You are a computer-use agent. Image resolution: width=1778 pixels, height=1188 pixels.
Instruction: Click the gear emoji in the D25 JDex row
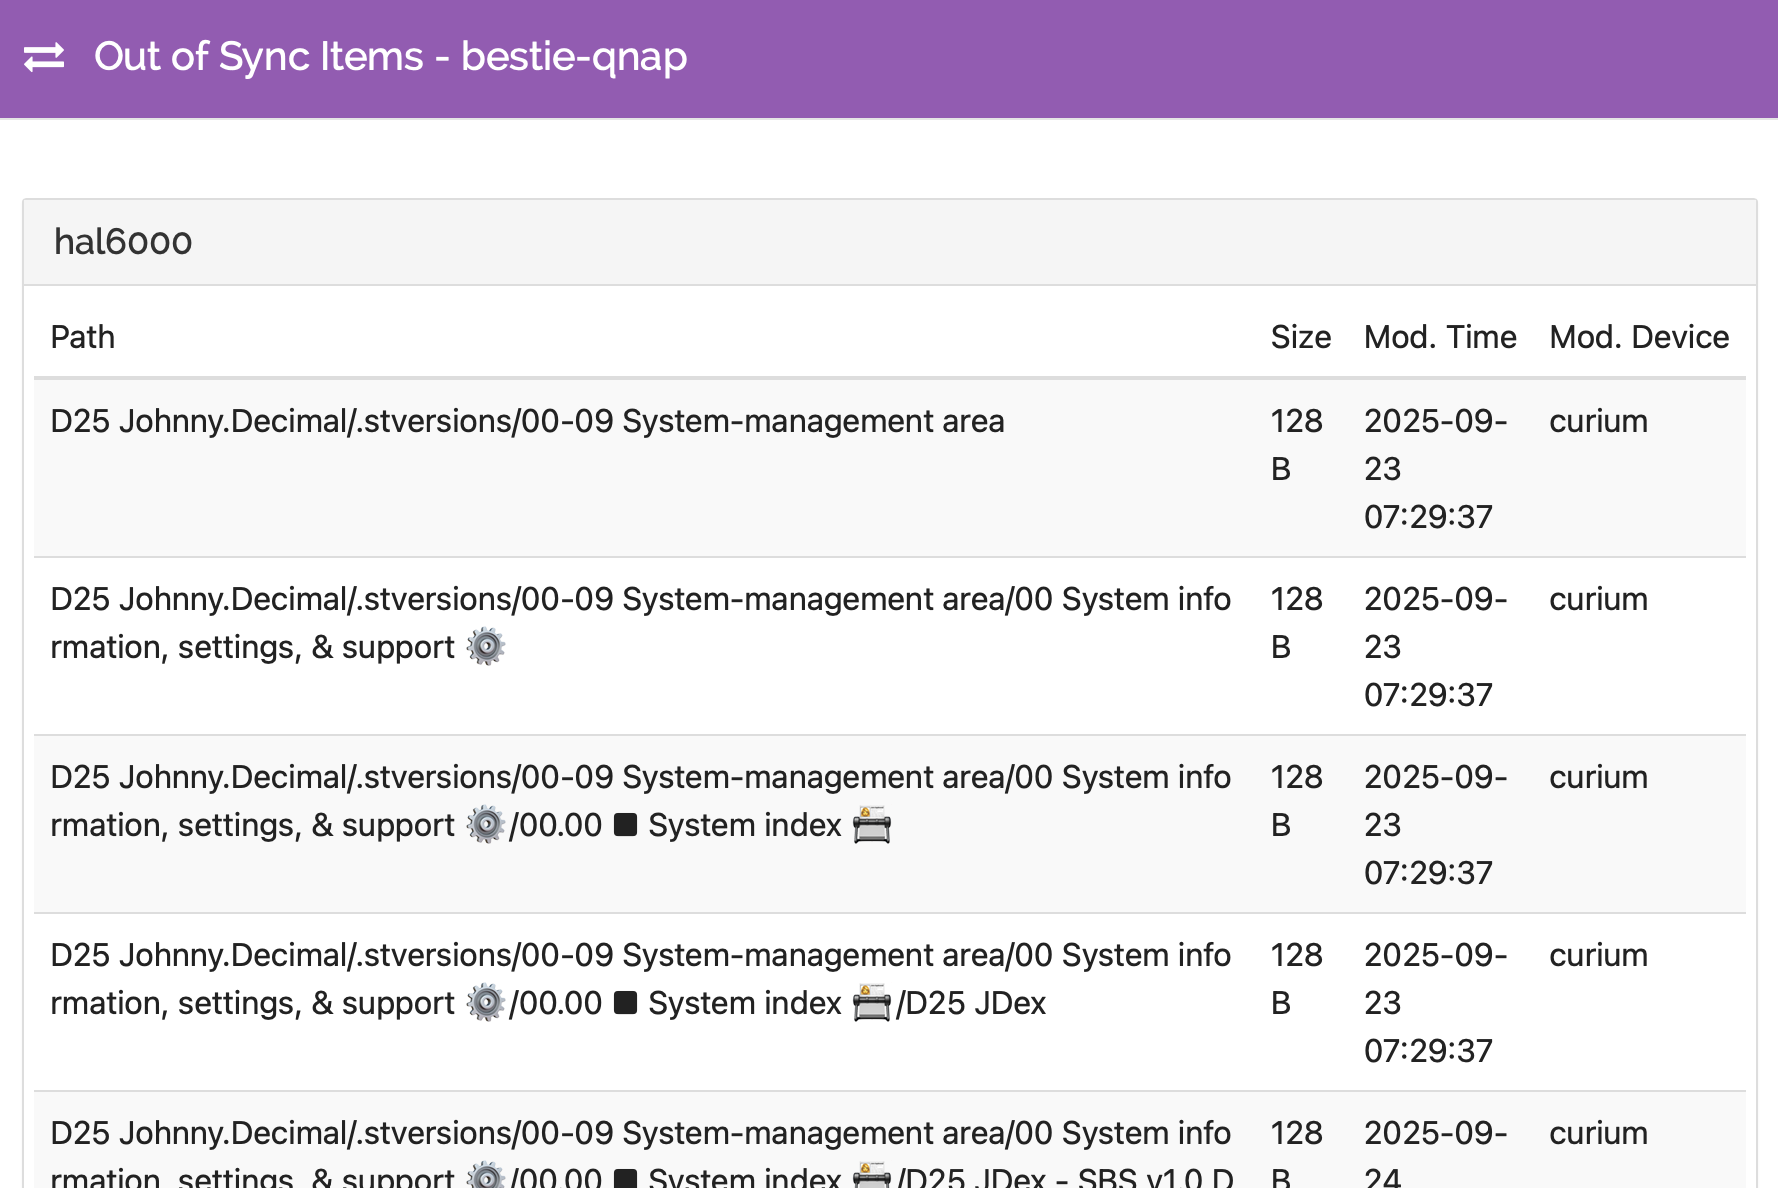(486, 1003)
